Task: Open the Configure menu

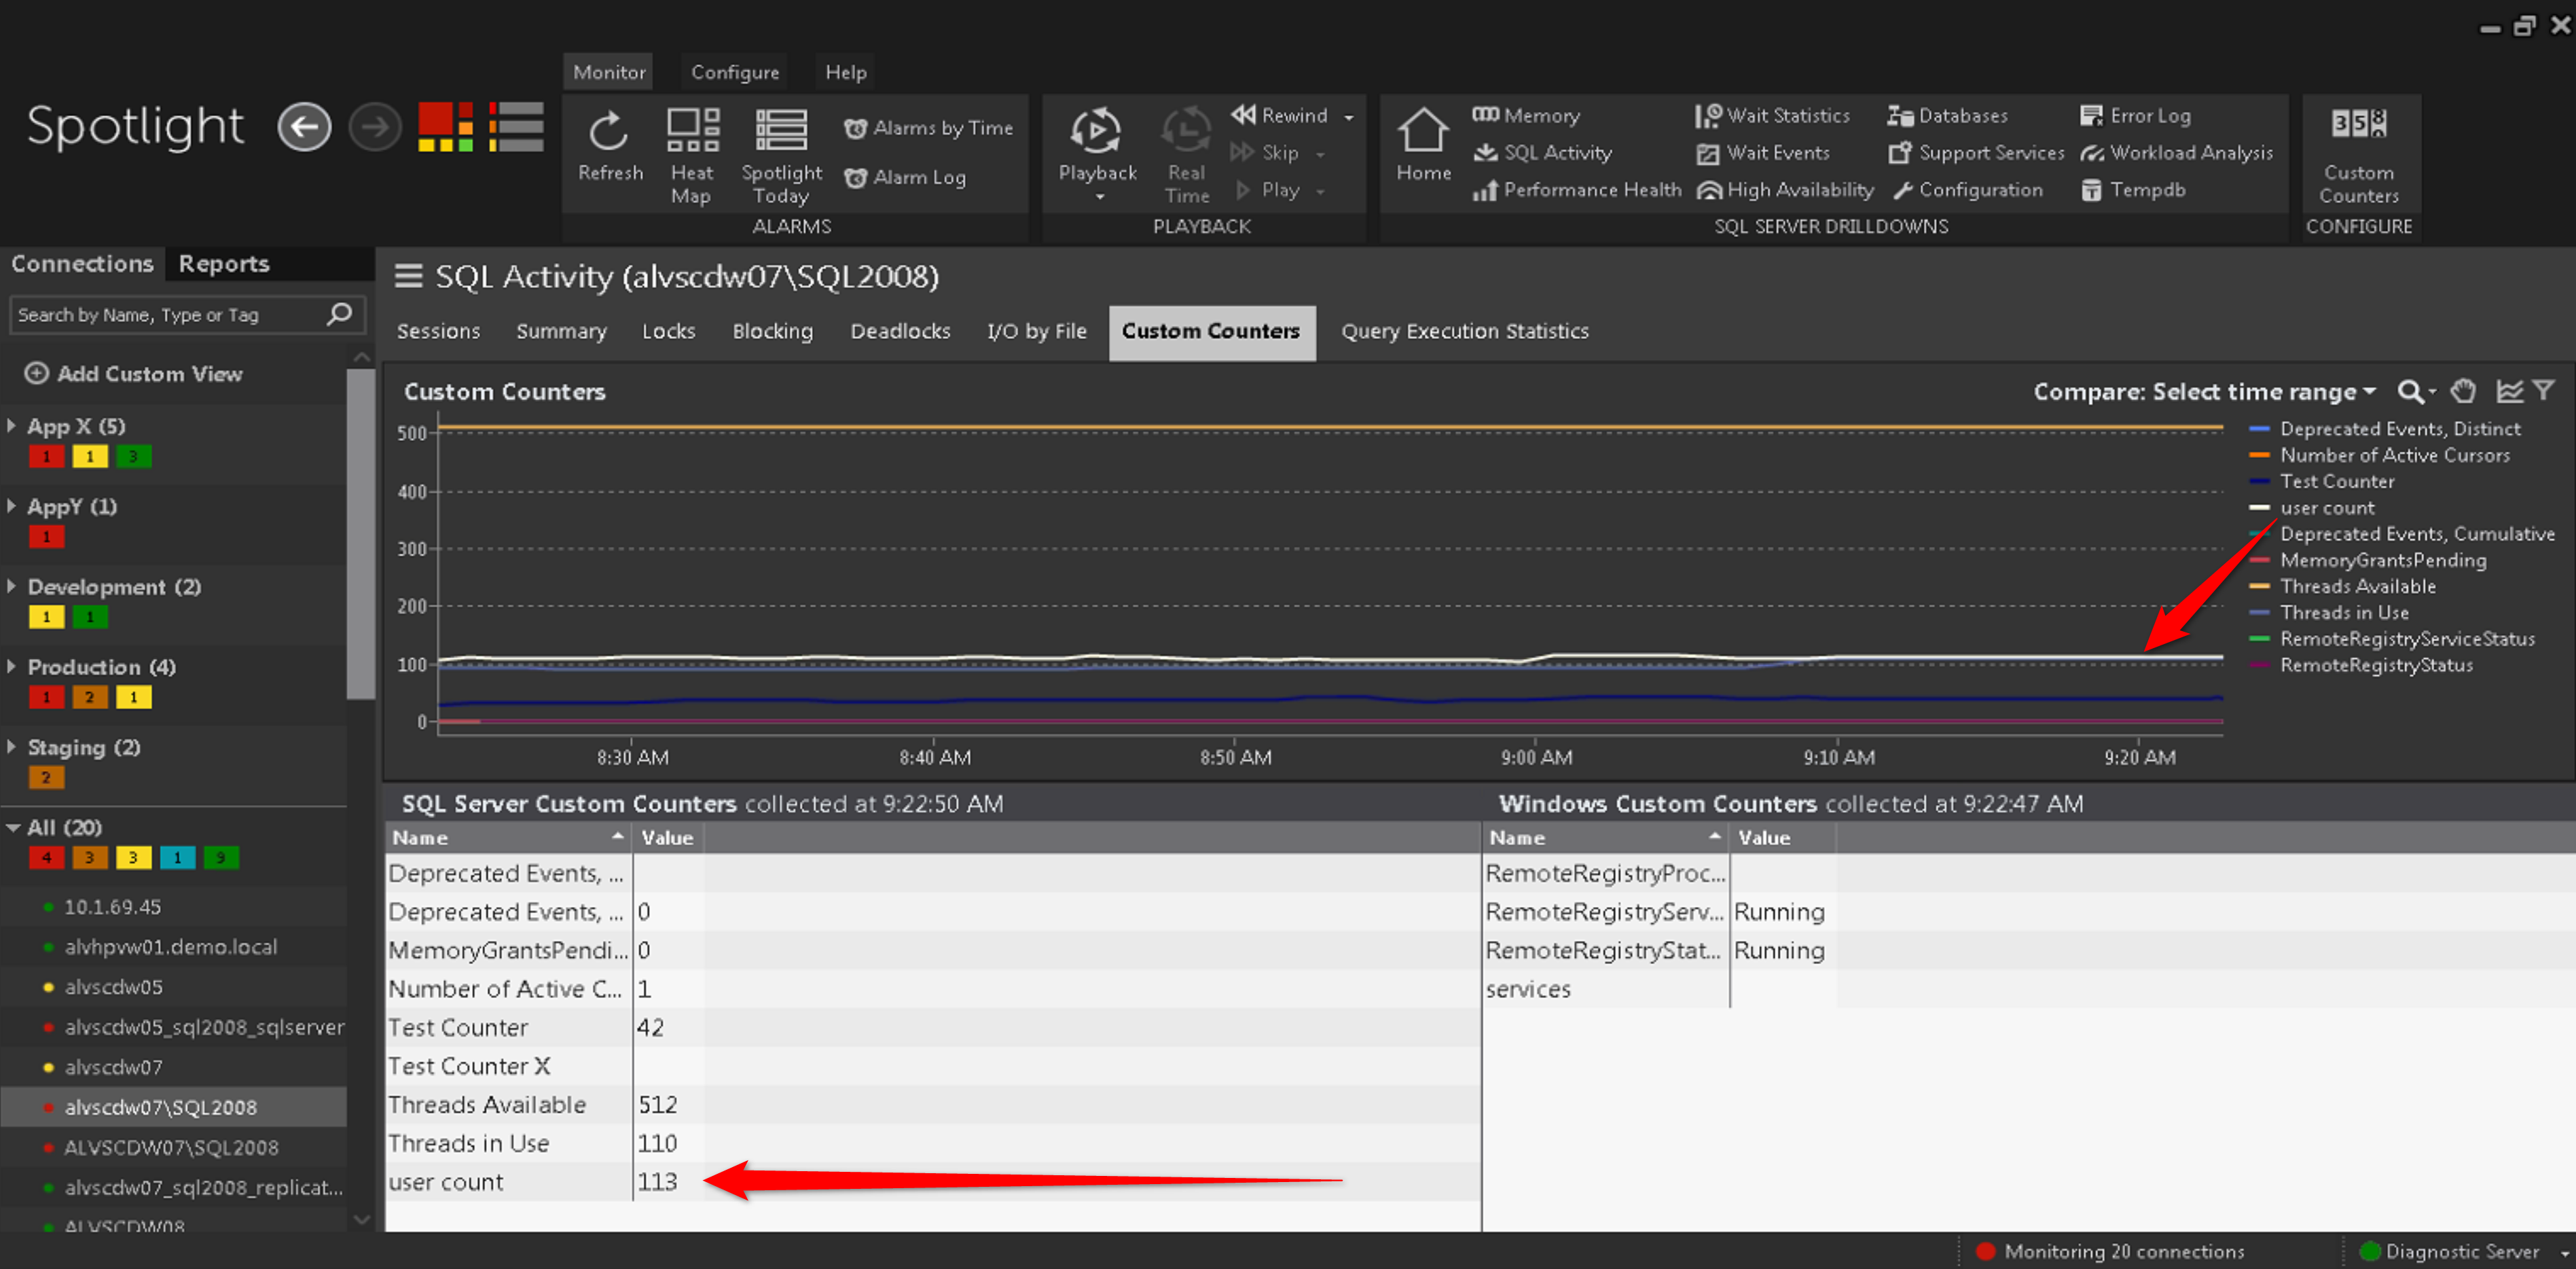Action: [x=734, y=72]
